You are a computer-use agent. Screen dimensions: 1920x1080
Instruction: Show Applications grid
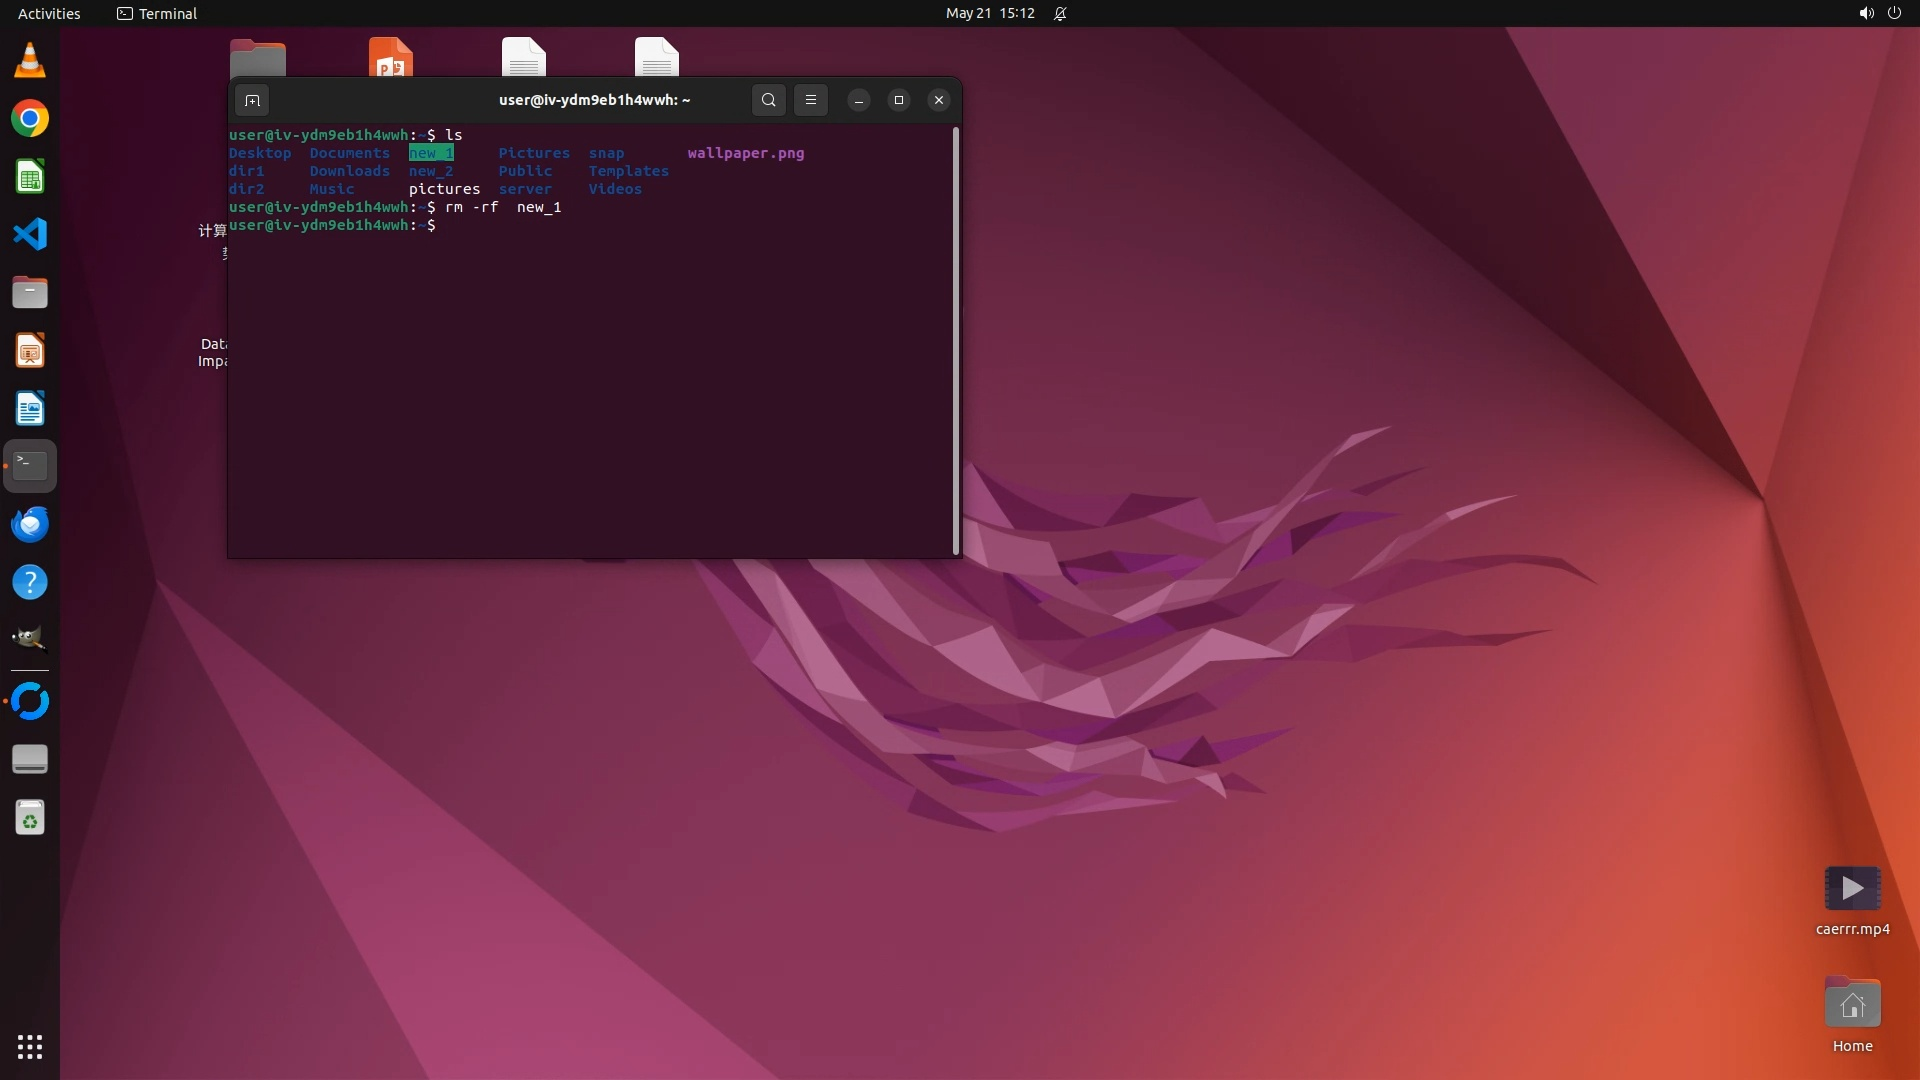click(x=30, y=1047)
